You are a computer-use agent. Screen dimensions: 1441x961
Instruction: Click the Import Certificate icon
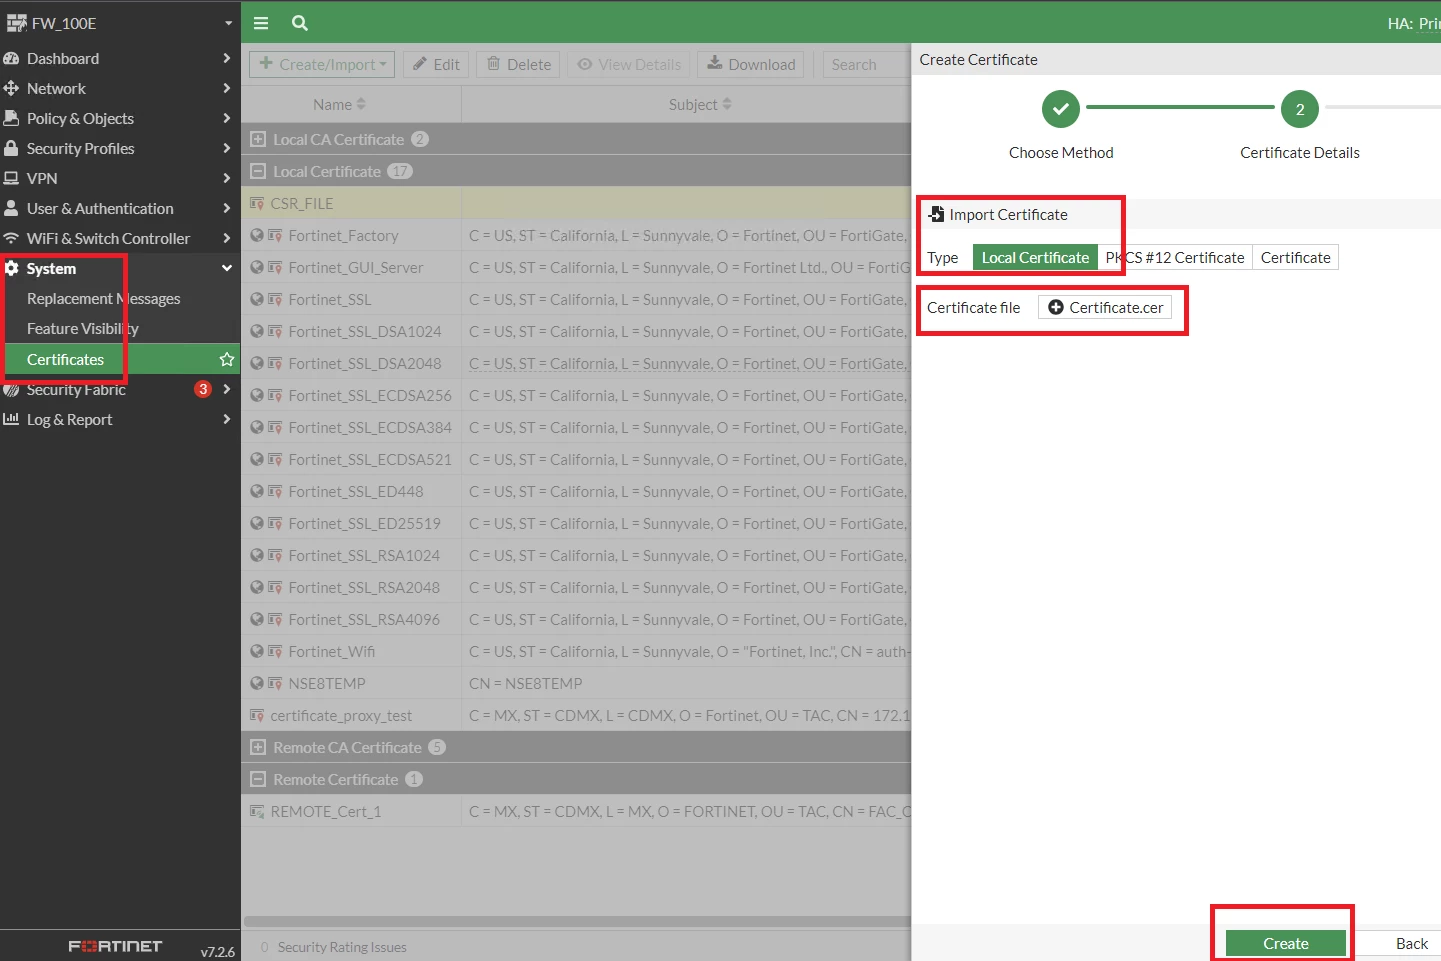(936, 214)
